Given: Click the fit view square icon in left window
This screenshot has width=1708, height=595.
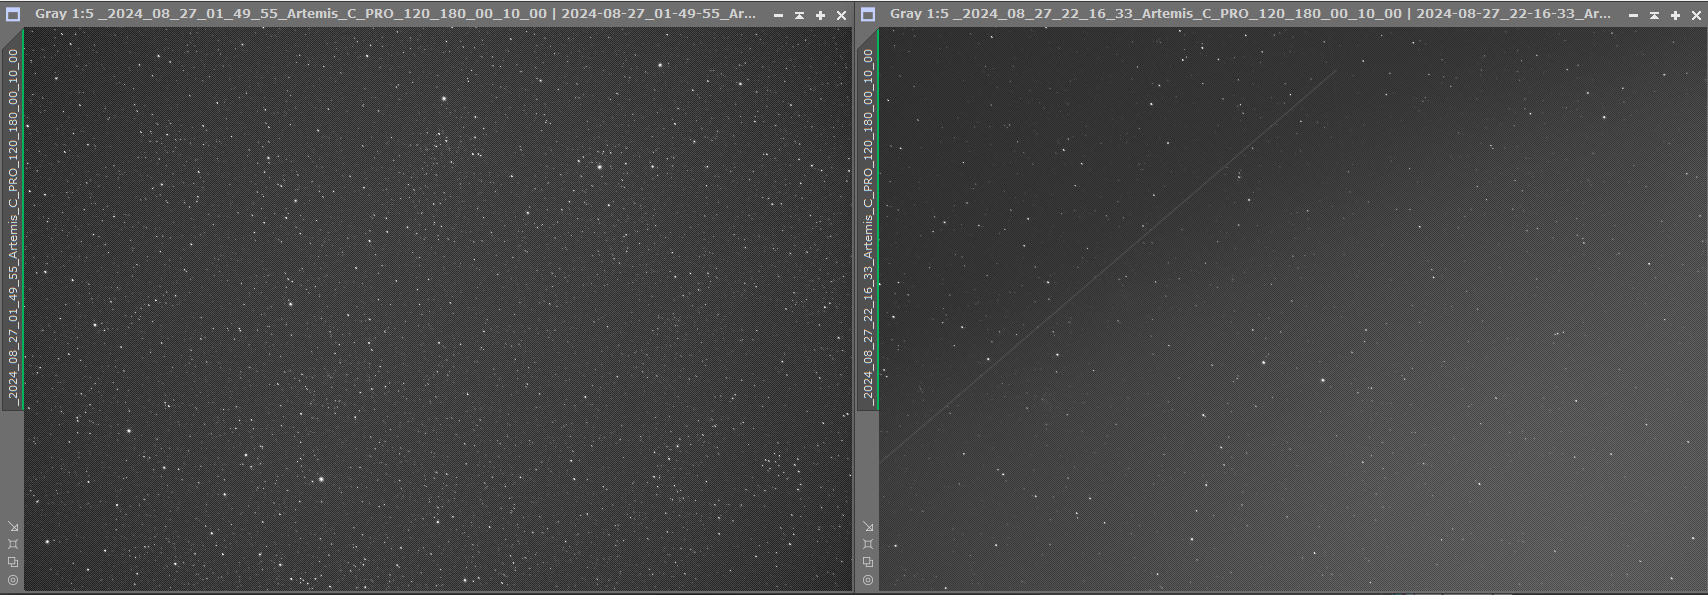Looking at the screenshot, I should pyautogui.click(x=13, y=544).
